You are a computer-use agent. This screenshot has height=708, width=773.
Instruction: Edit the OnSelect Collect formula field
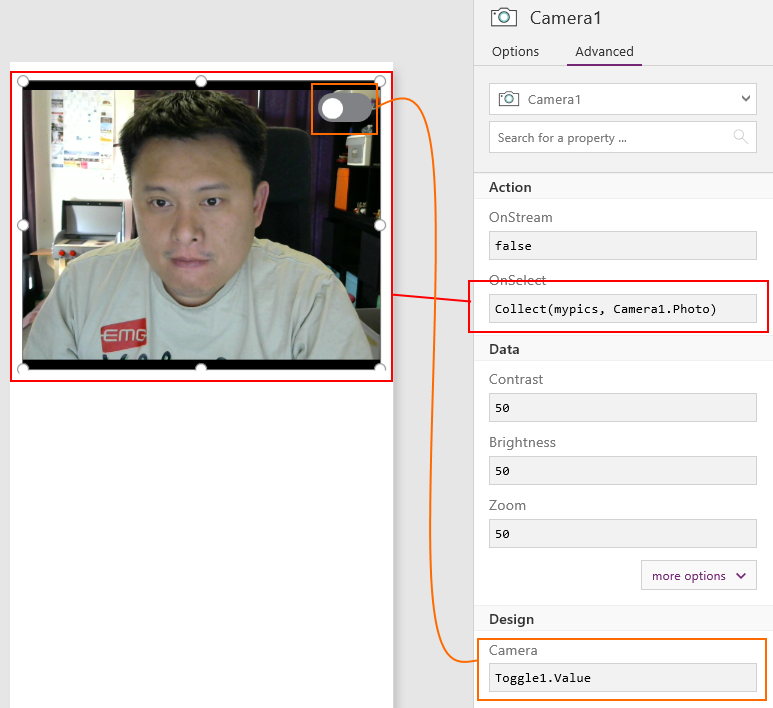622,309
